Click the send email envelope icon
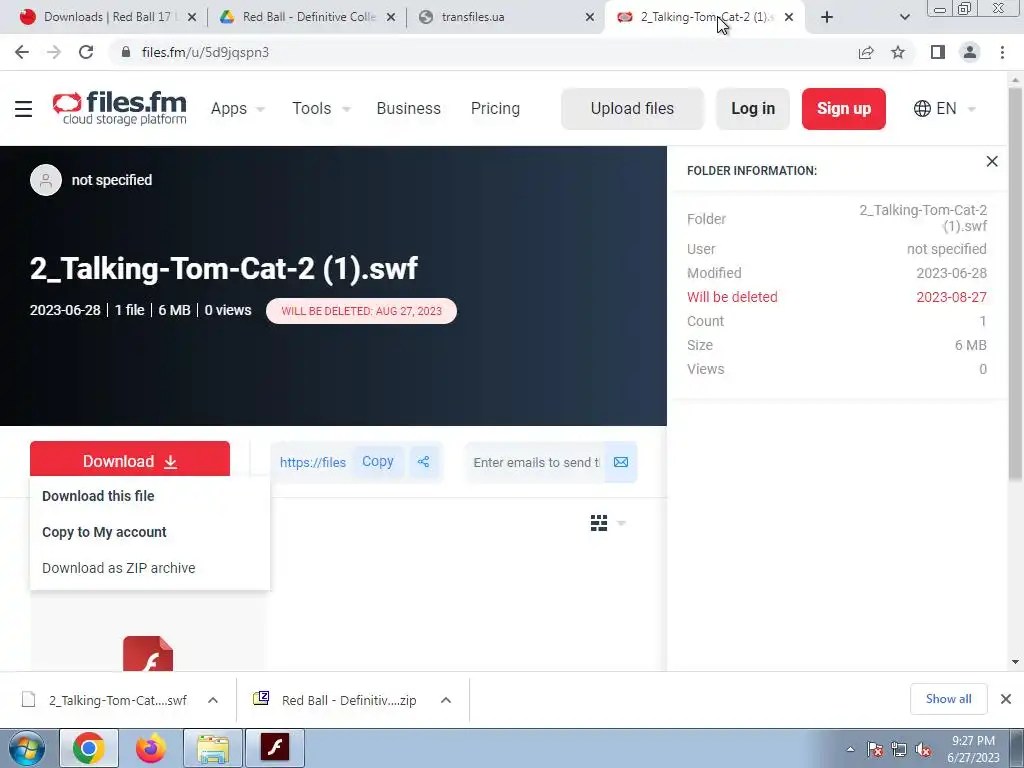Image resolution: width=1024 pixels, height=768 pixels. click(620, 462)
